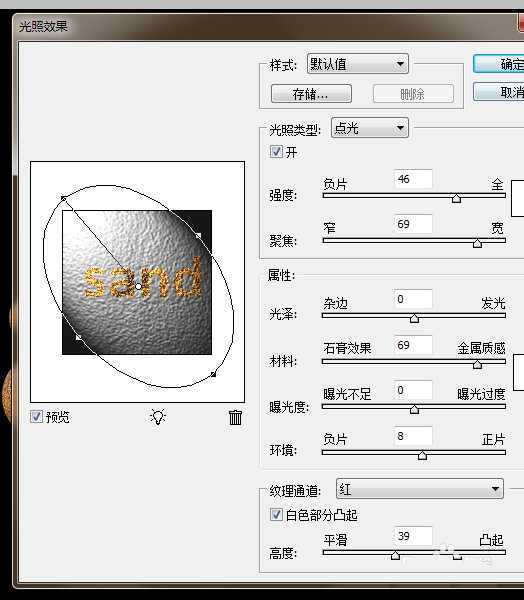524x600 pixels.
Task: Click the 高度 value field showing 39
Action: (413, 536)
